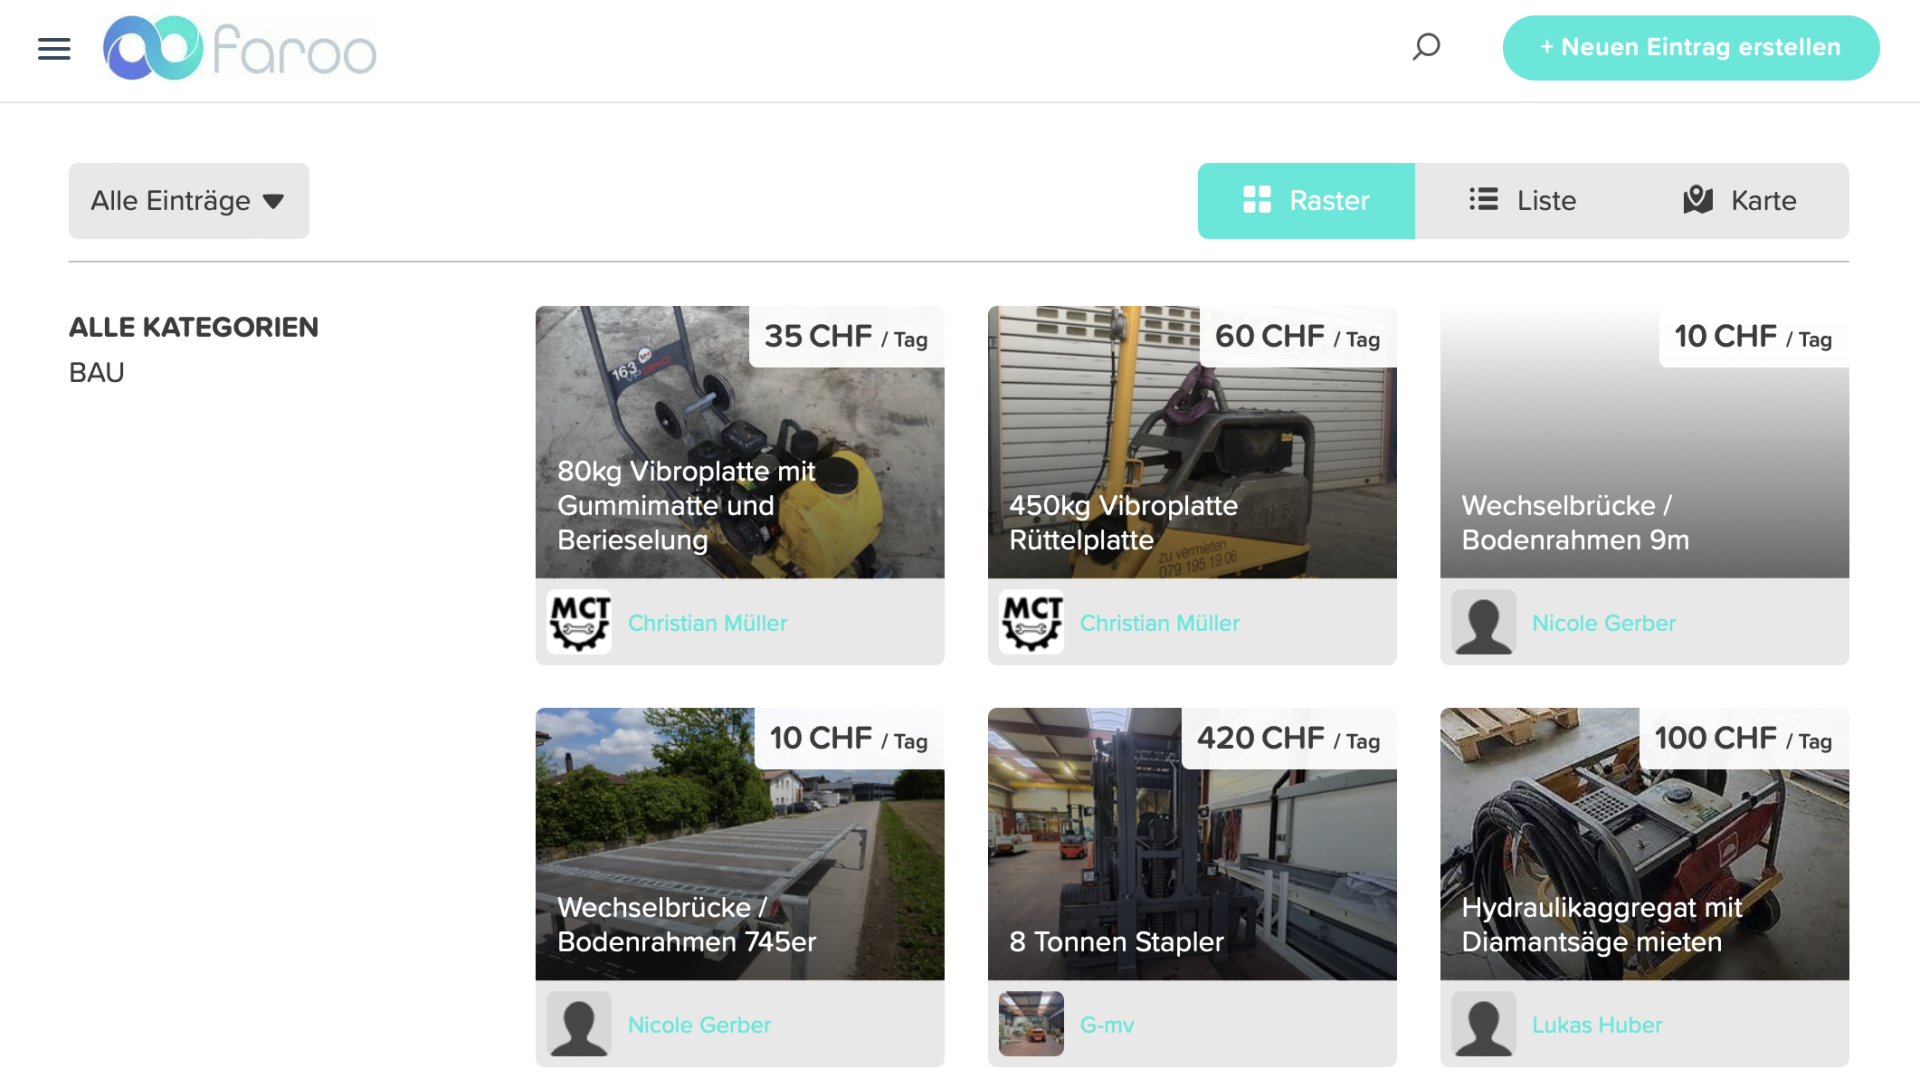The height and width of the screenshot is (1088, 1920).
Task: Open the G-mv profile link
Action: click(1107, 1025)
